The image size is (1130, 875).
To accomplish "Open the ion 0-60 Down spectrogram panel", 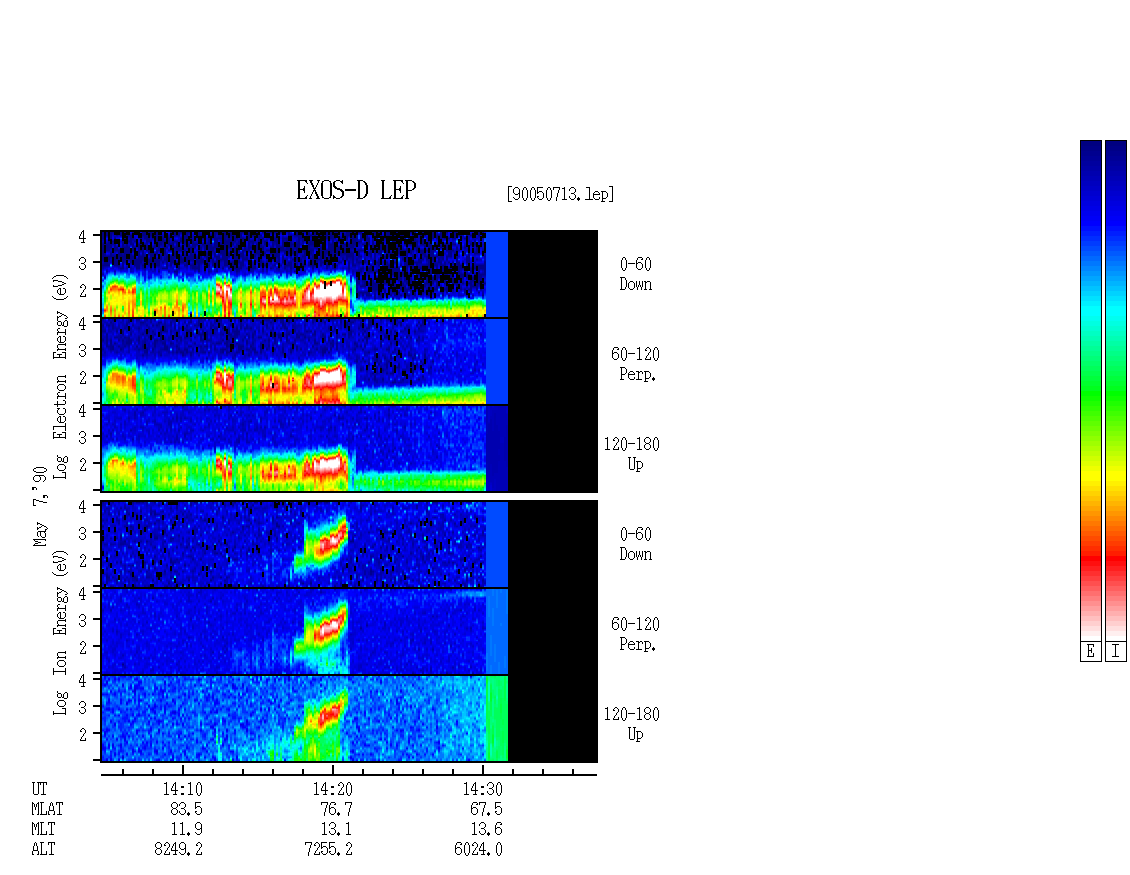I will (x=349, y=544).
